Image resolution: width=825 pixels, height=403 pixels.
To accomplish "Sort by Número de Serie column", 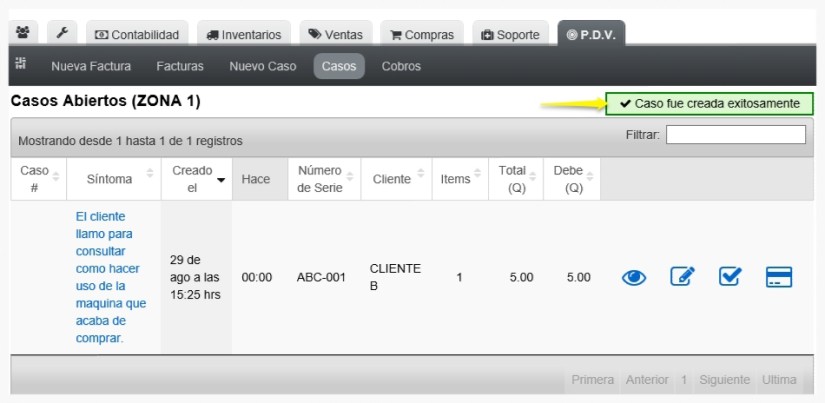I will (x=324, y=179).
